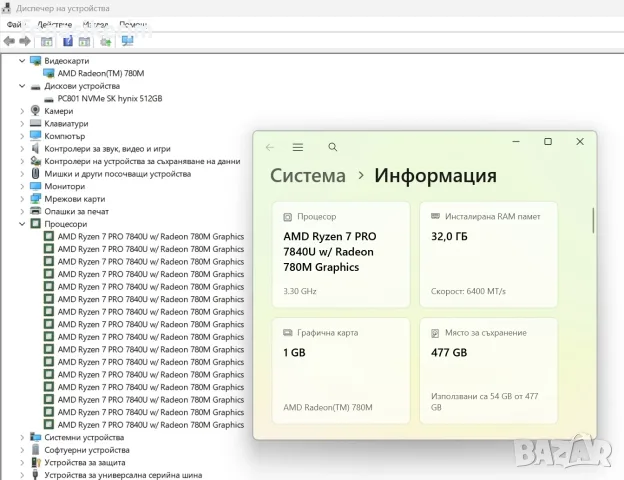Select AMD Radeon(TM) 780M device entry
624x480 pixels.
[101, 73]
